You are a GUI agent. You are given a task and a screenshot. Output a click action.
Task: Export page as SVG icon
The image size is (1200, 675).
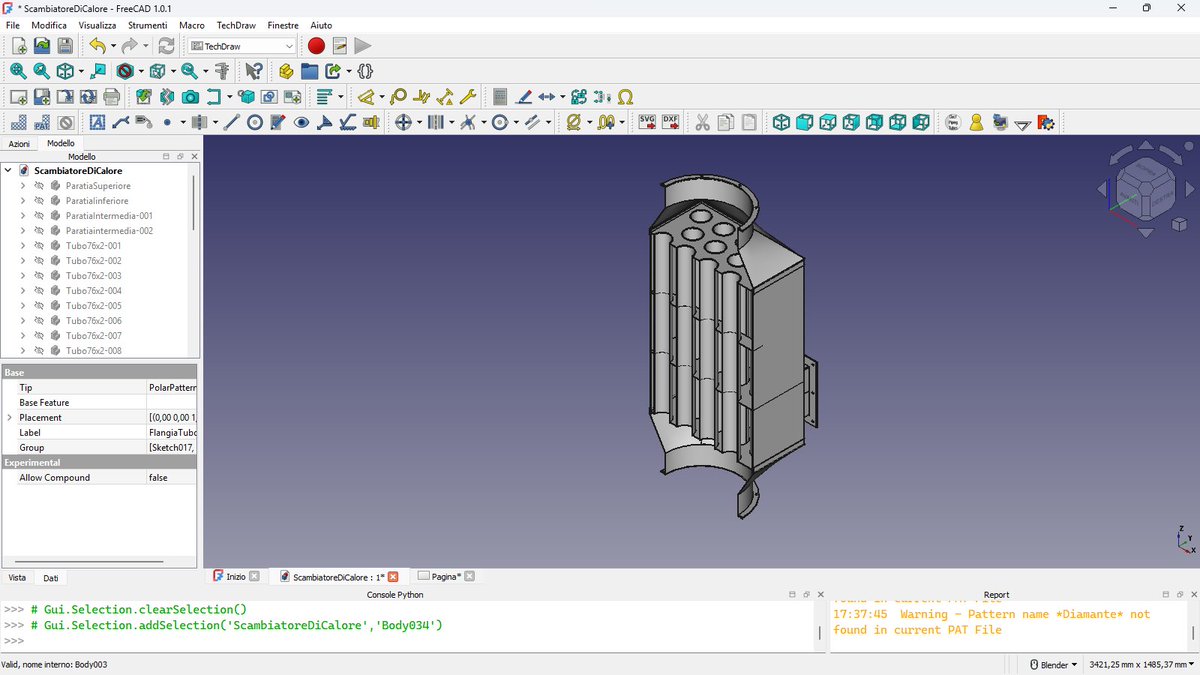click(x=647, y=122)
